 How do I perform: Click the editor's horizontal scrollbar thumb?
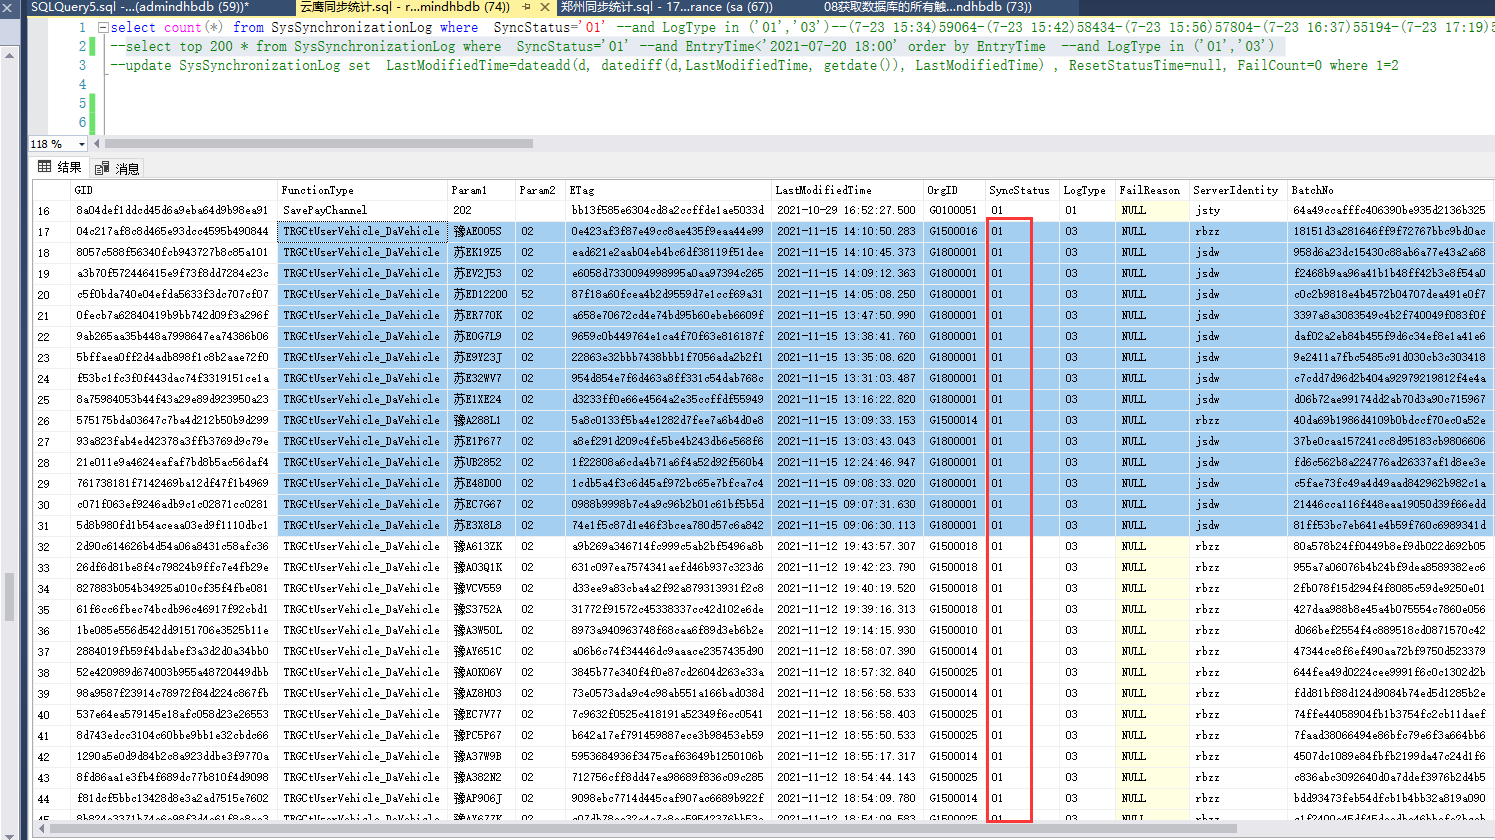320,144
